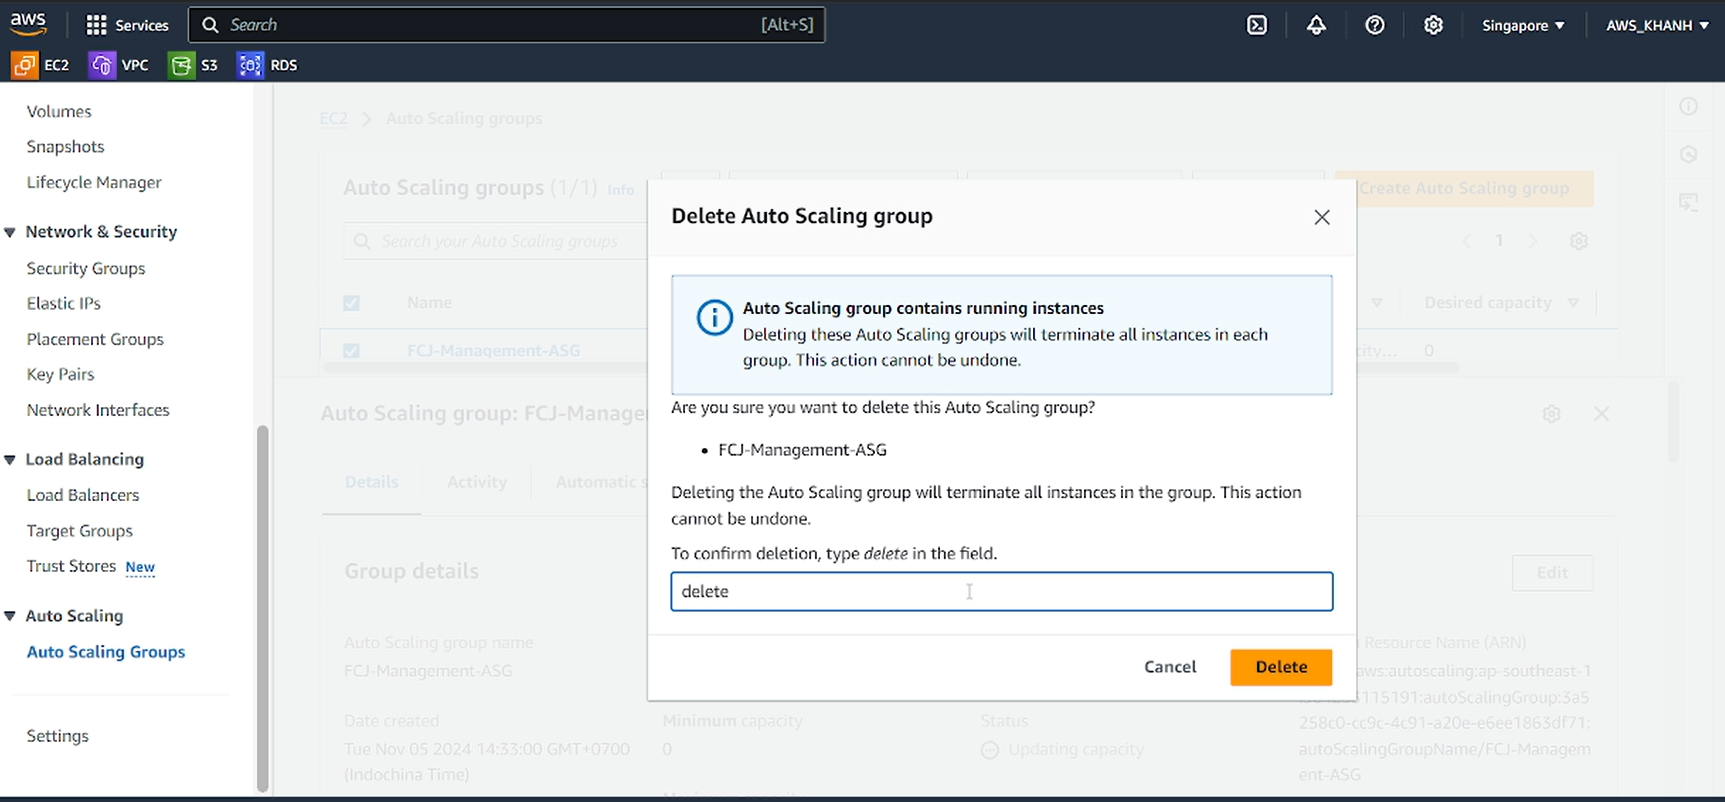Image resolution: width=1725 pixels, height=802 pixels.
Task: Open the info panel icon on right rail
Action: [1689, 106]
